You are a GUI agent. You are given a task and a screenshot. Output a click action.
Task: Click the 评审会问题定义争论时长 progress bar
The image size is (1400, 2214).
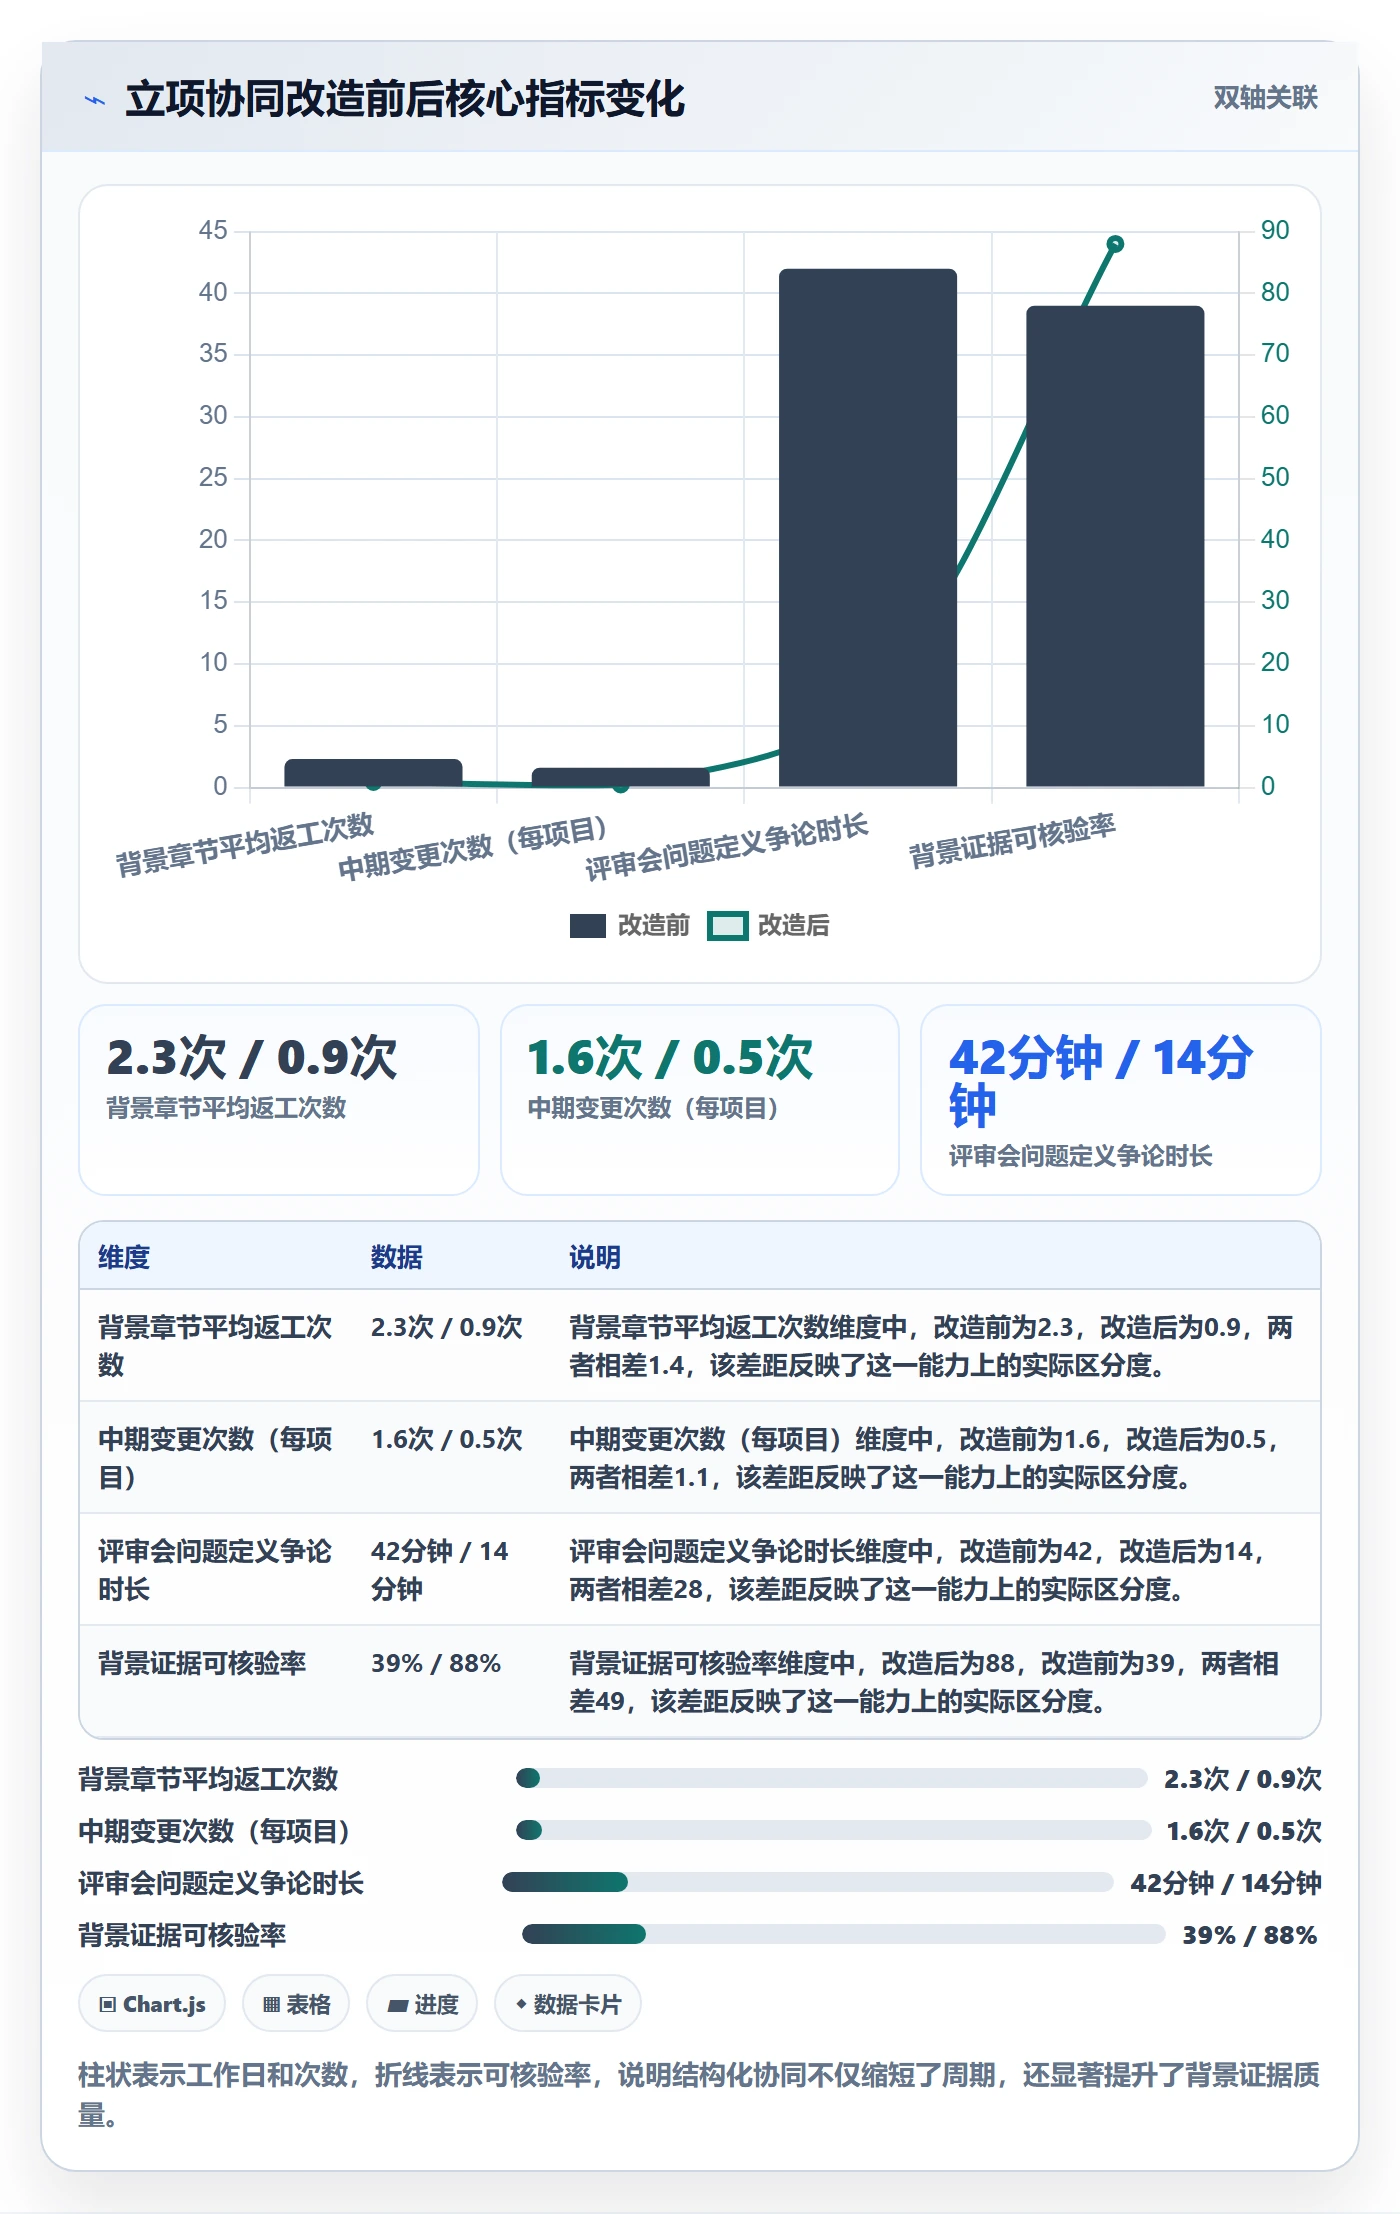(x=808, y=1882)
